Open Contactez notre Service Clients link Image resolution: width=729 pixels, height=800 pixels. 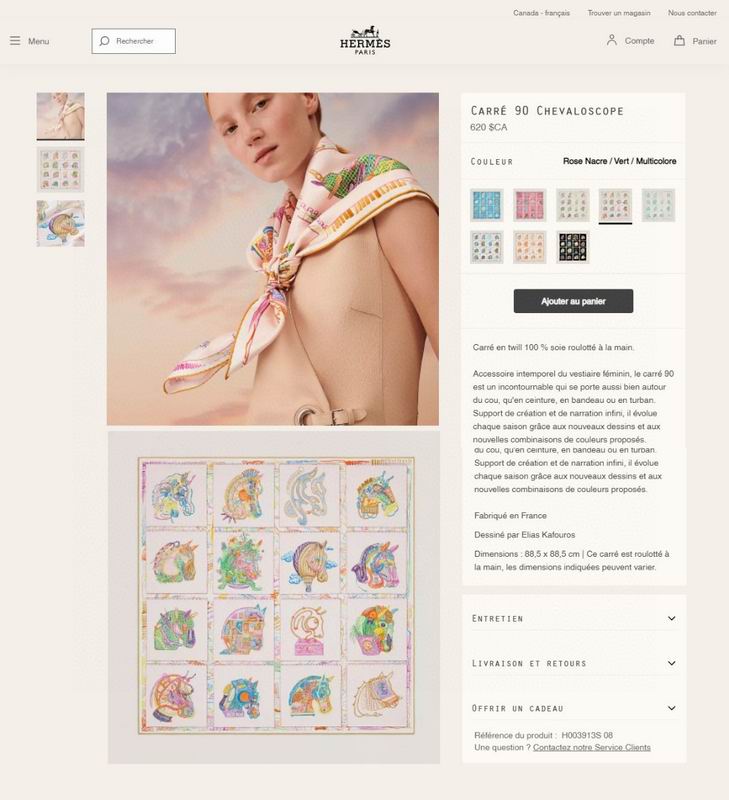click(592, 747)
